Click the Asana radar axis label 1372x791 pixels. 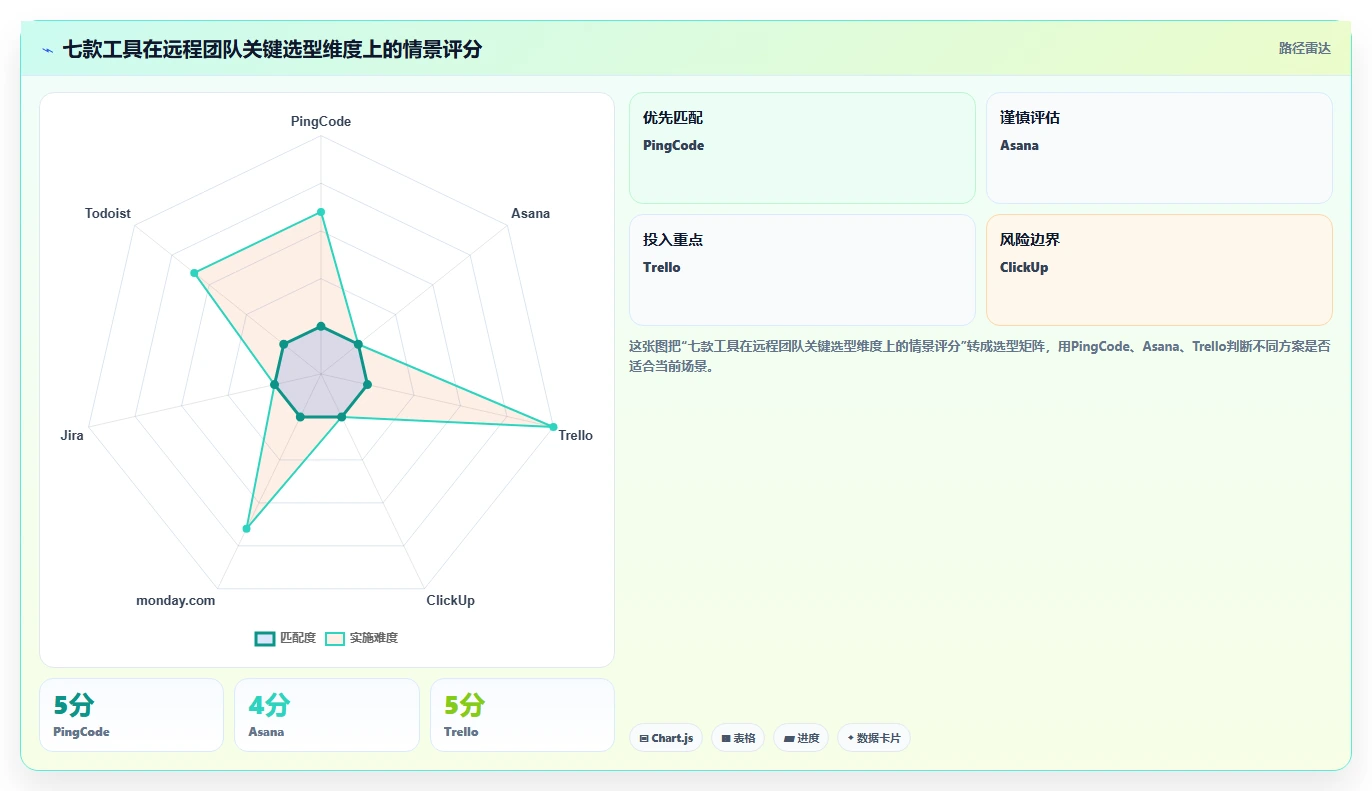click(x=530, y=213)
